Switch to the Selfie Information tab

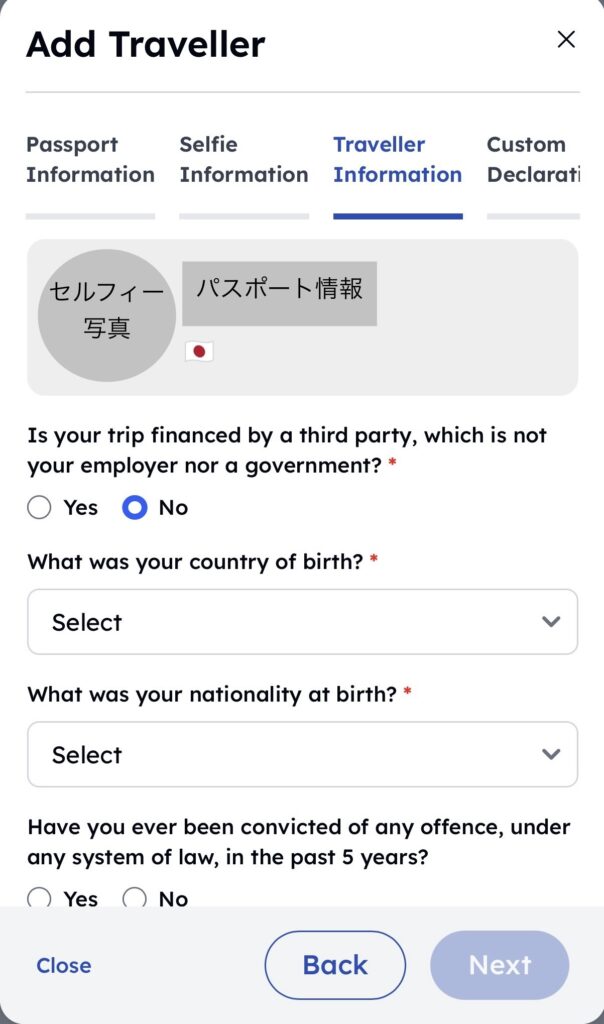244,160
